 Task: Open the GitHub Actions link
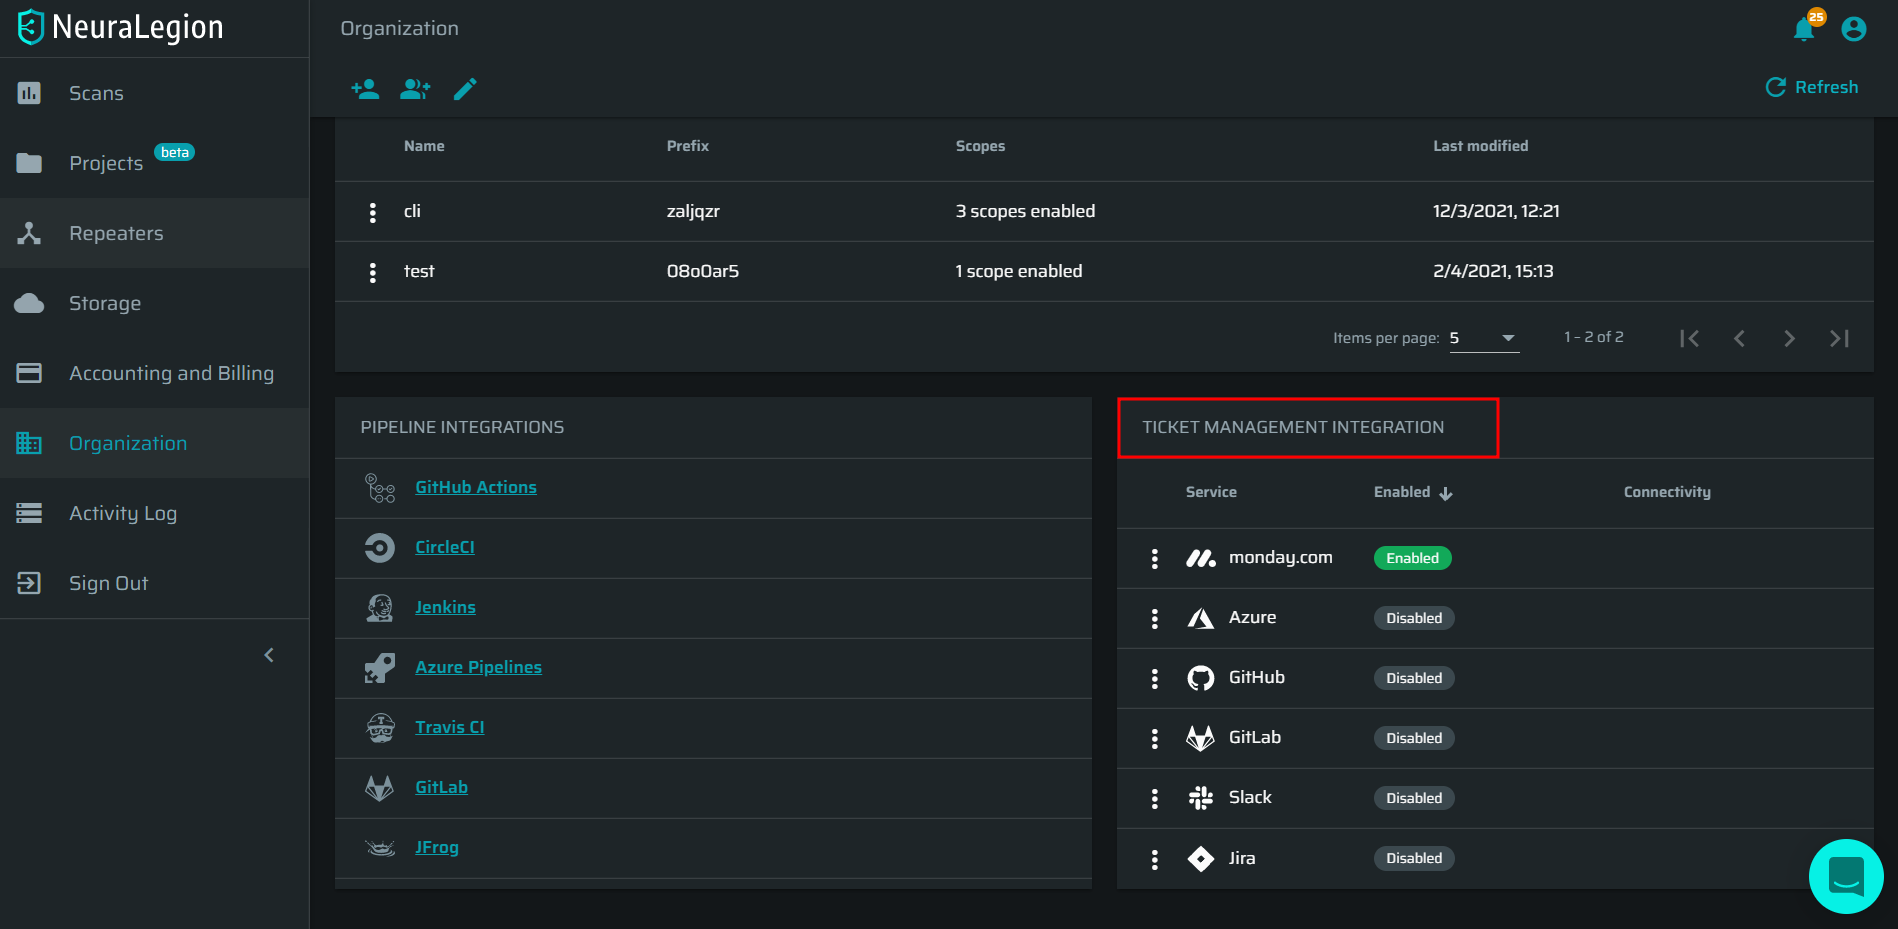(x=476, y=487)
